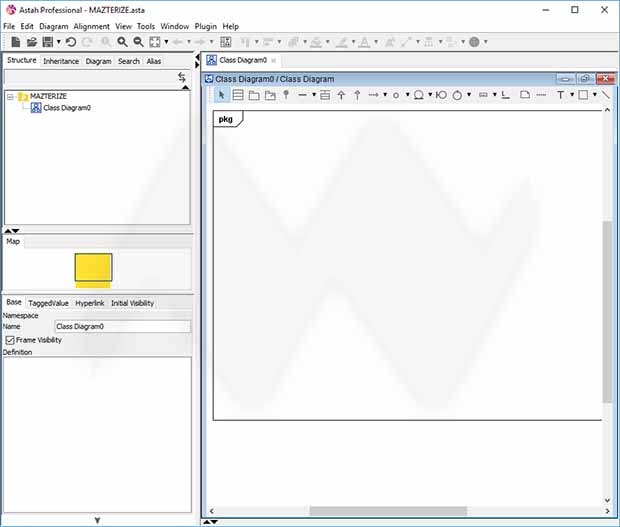620x527 pixels.
Task: Select the Note tool in the diagram palette
Action: (x=524, y=95)
